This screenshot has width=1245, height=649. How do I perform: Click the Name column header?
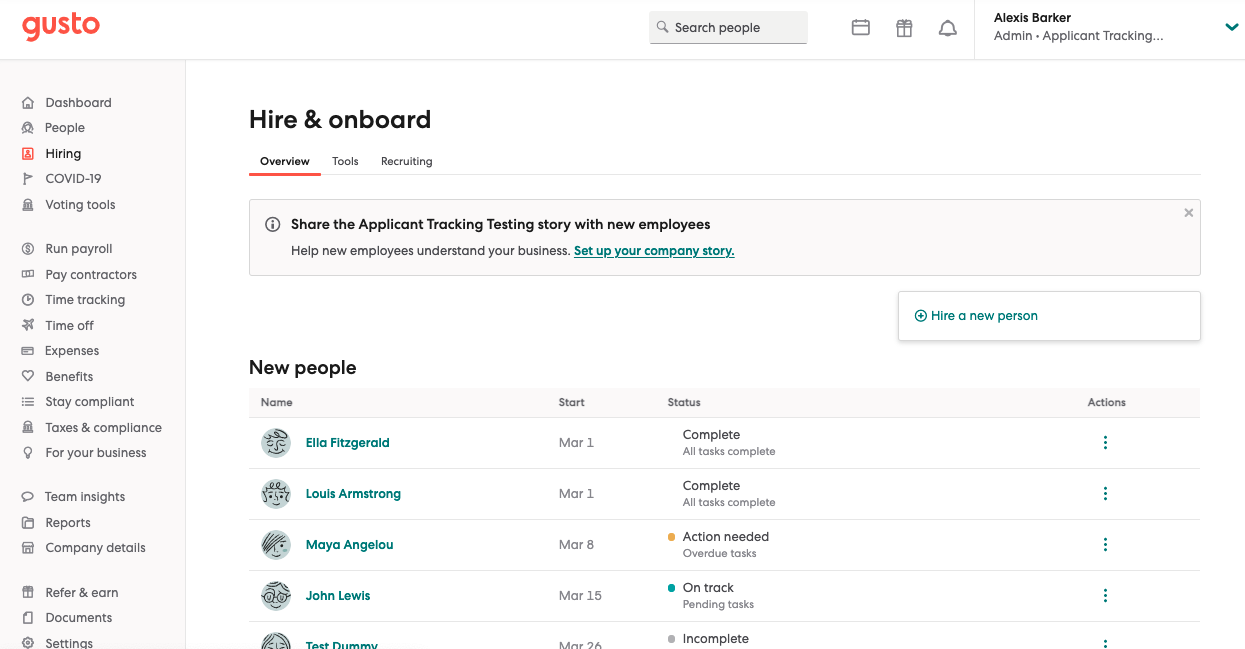coord(277,403)
